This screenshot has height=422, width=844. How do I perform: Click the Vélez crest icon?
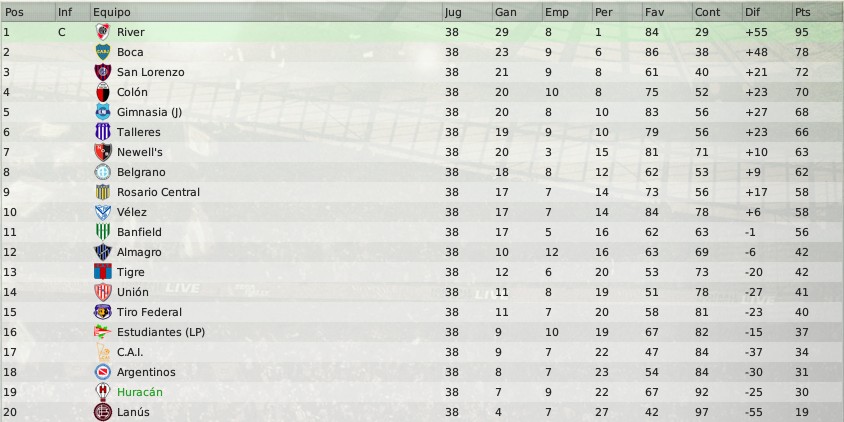point(102,212)
